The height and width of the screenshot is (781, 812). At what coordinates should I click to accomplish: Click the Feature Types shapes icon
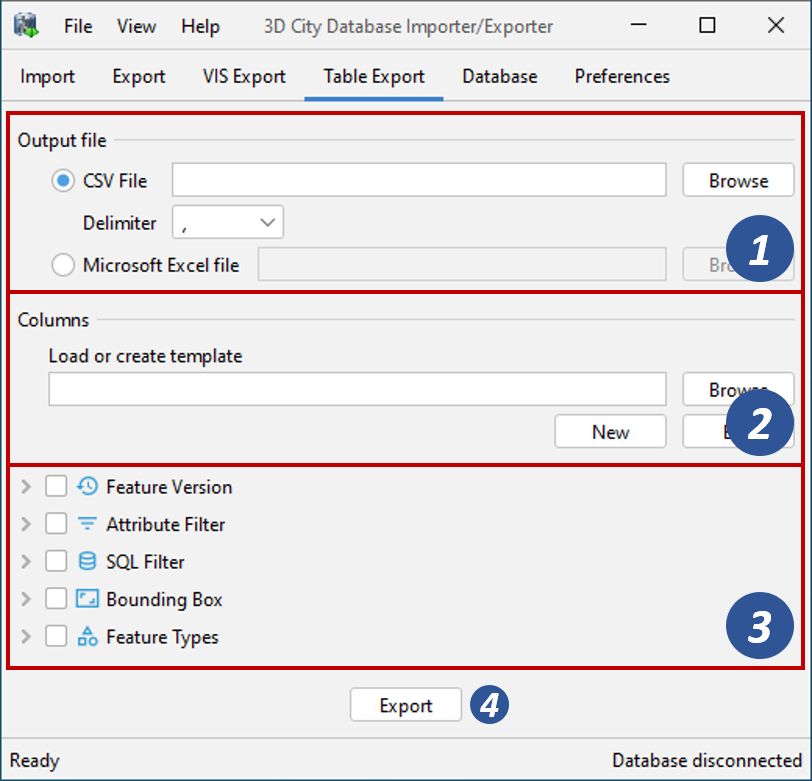87,636
